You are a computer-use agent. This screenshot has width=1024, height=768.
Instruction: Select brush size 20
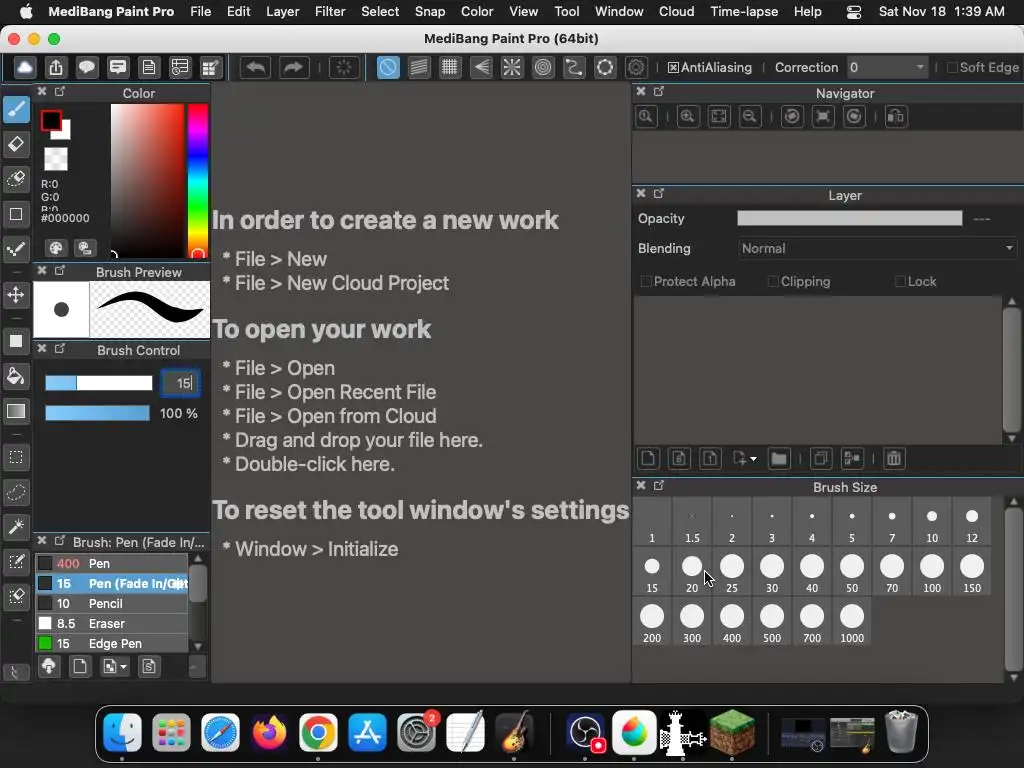tap(692, 573)
